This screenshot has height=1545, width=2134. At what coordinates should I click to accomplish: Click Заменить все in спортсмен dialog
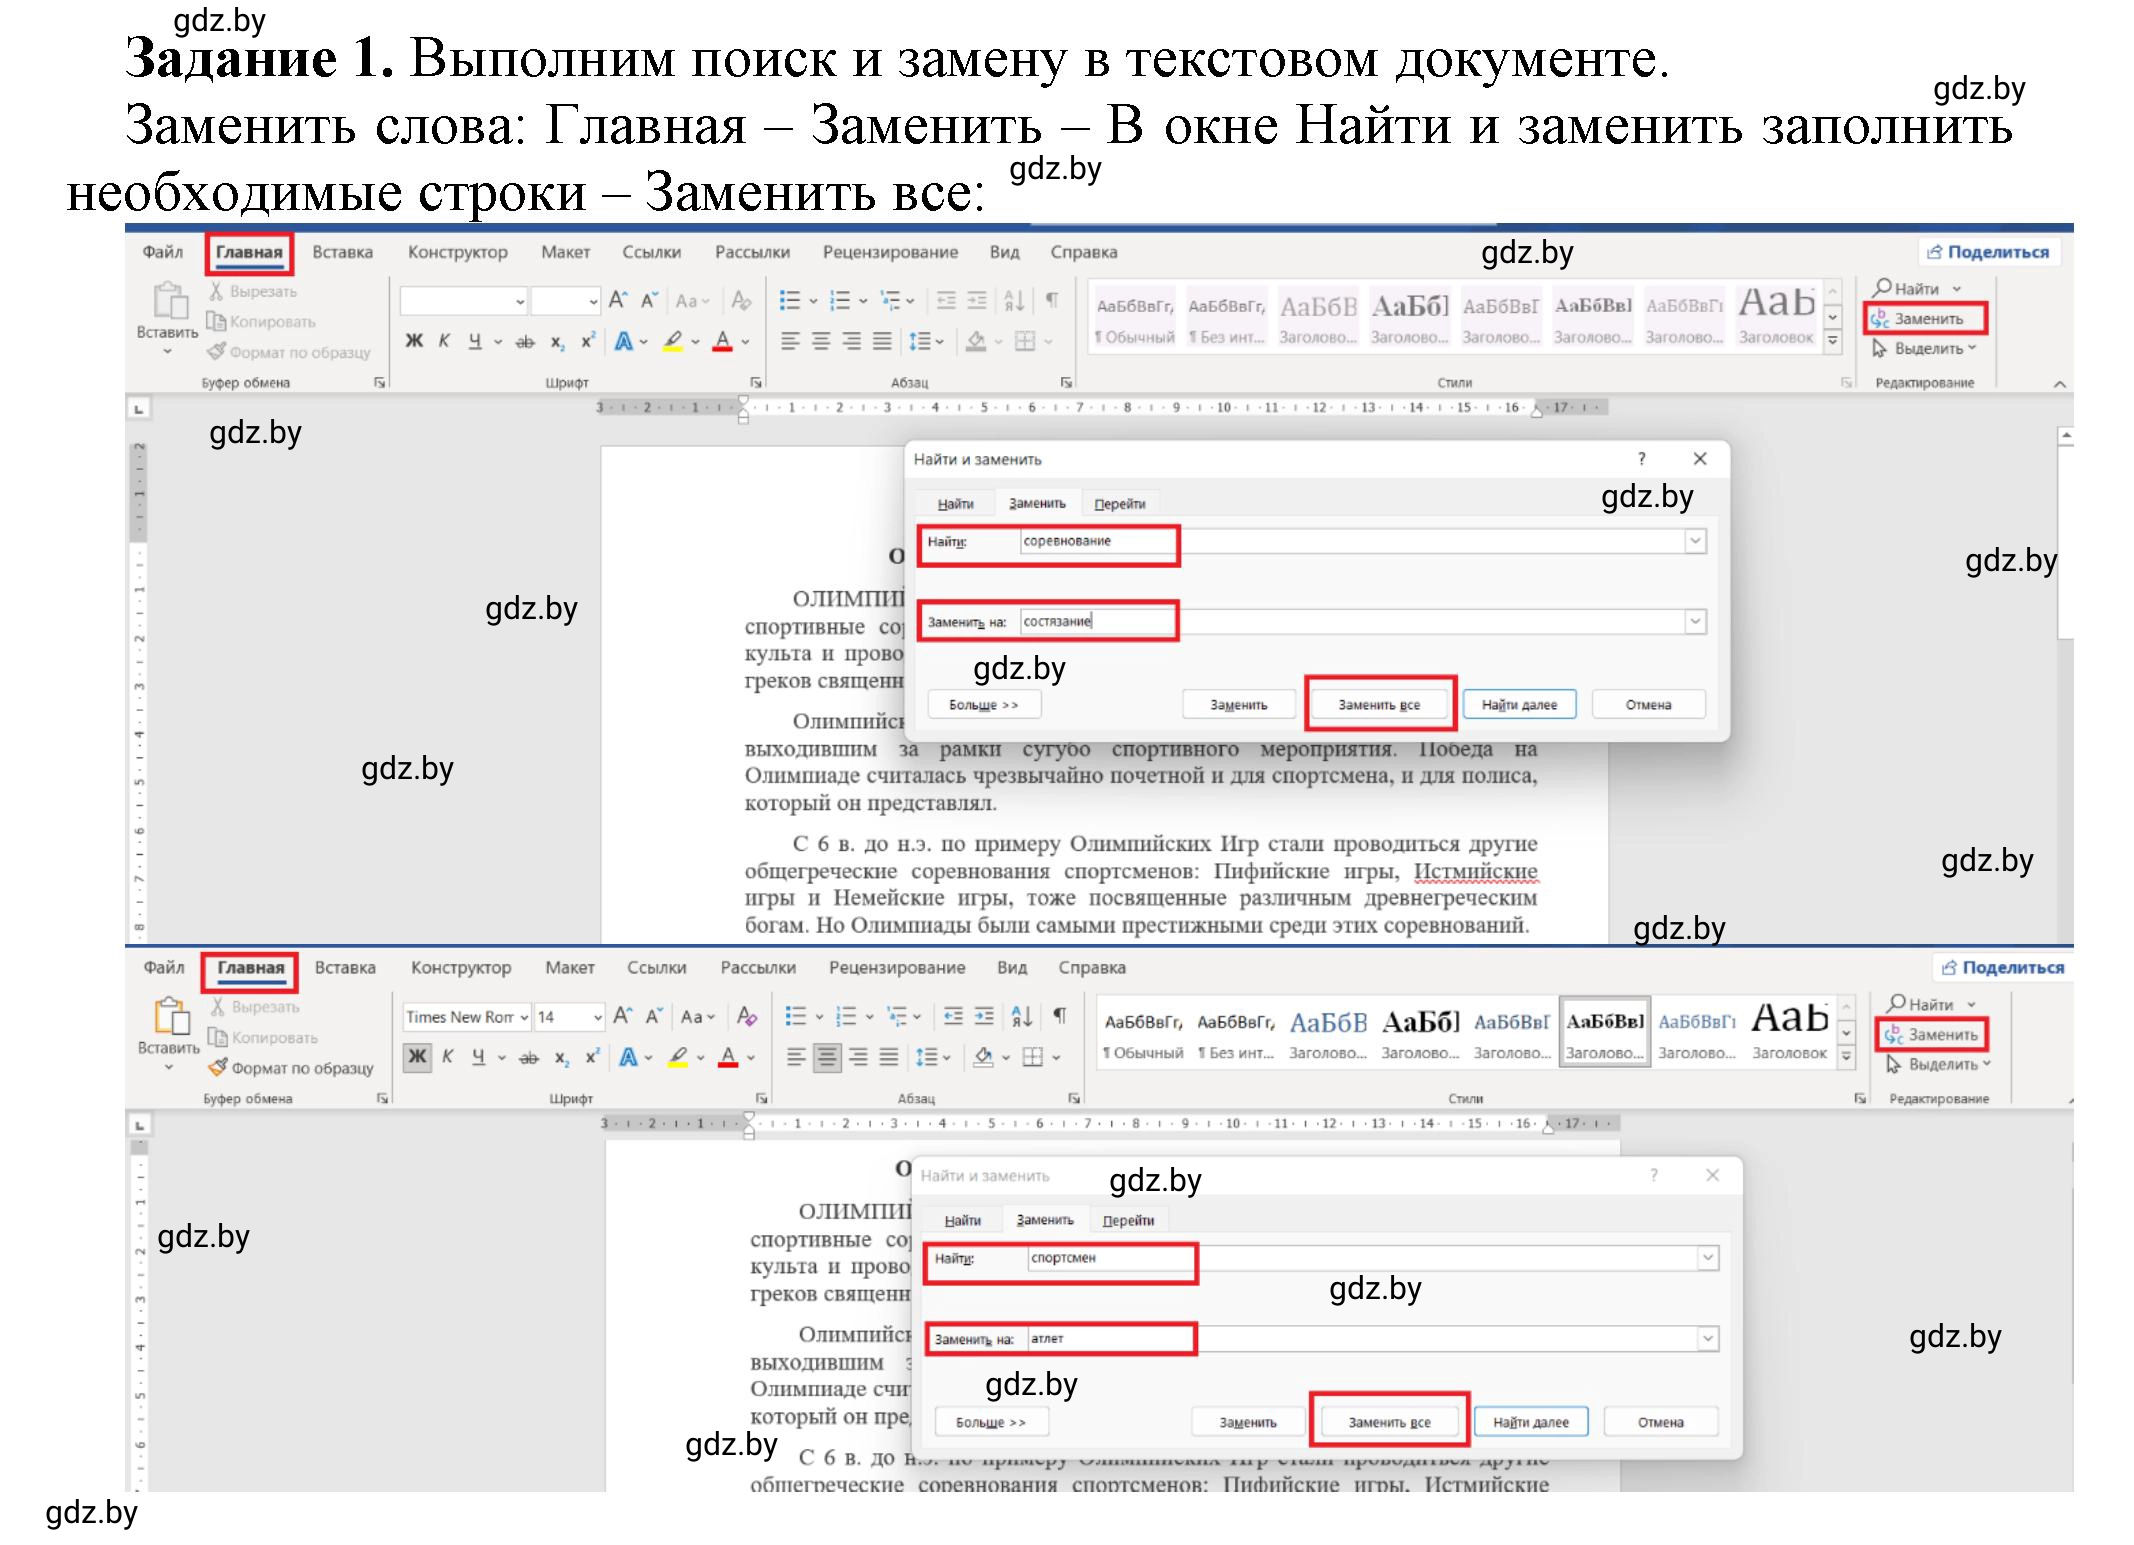click(1389, 1422)
